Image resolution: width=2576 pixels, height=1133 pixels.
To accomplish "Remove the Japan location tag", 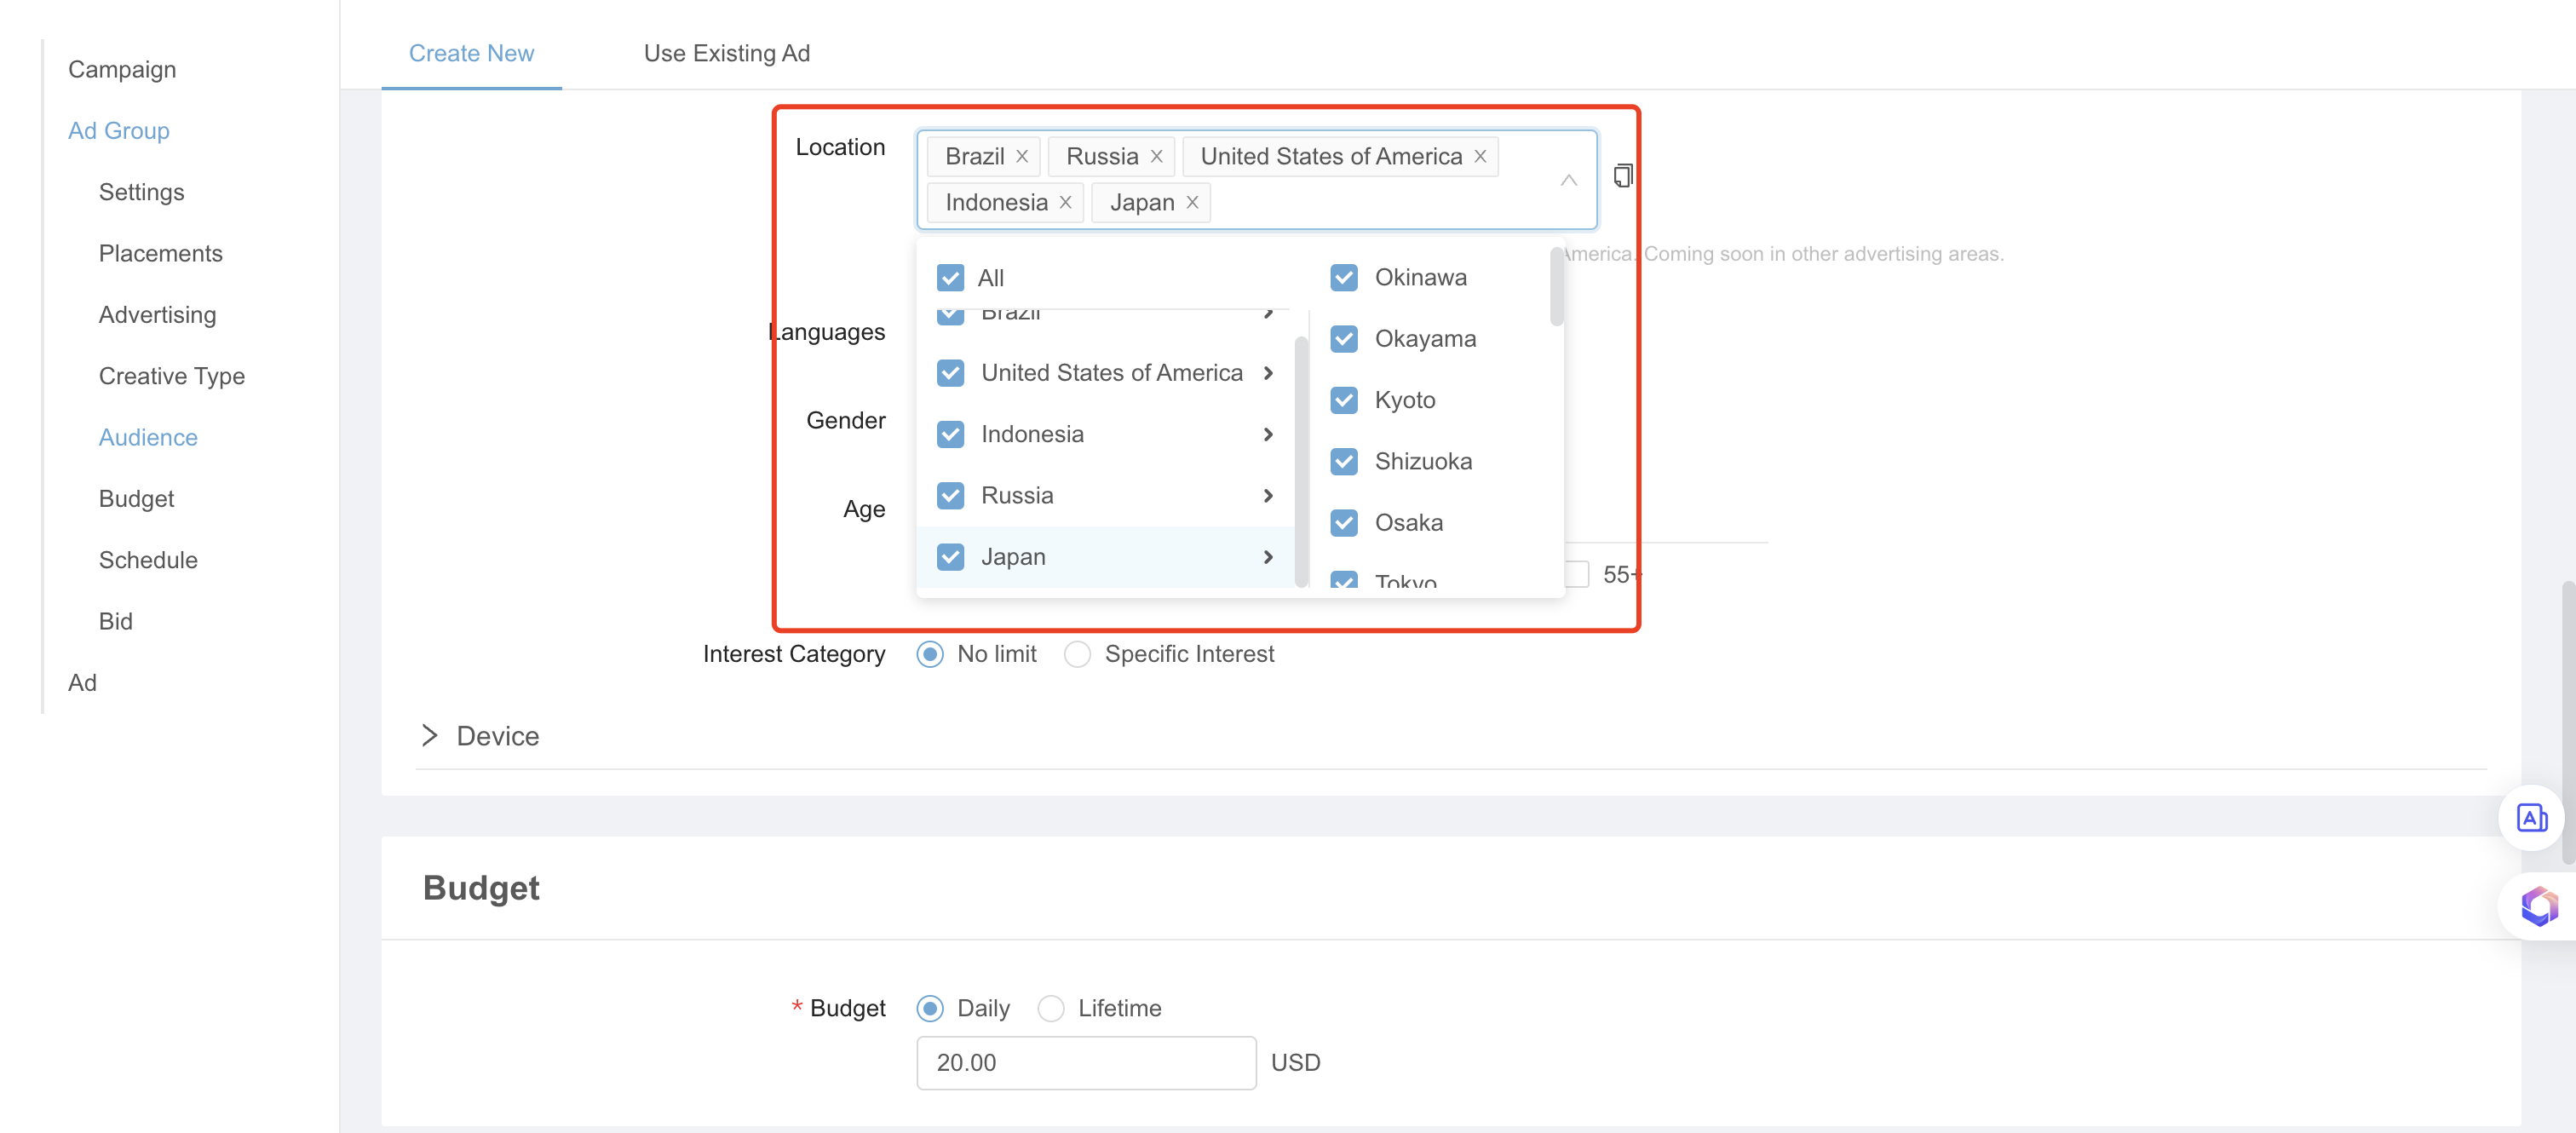I will [1192, 203].
